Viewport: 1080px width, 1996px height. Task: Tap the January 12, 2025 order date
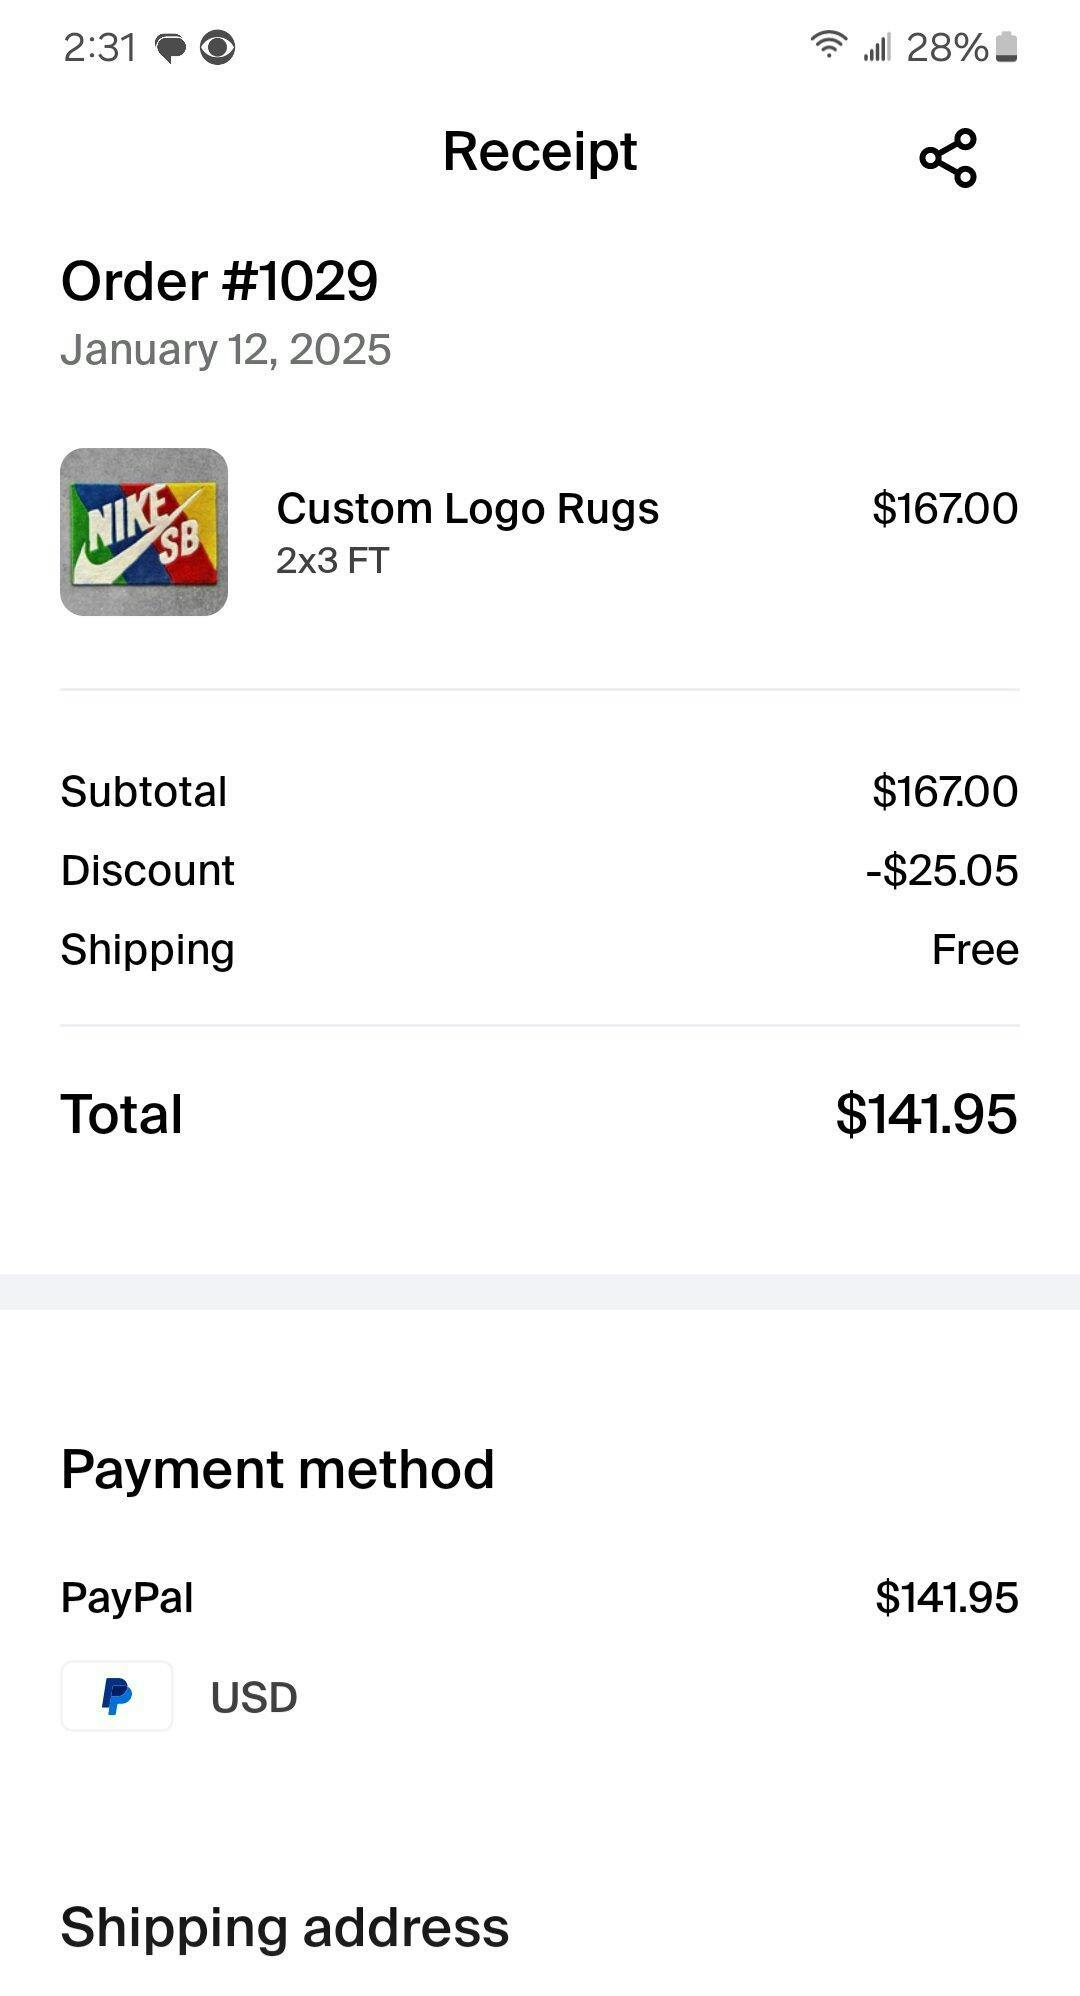[x=225, y=350]
